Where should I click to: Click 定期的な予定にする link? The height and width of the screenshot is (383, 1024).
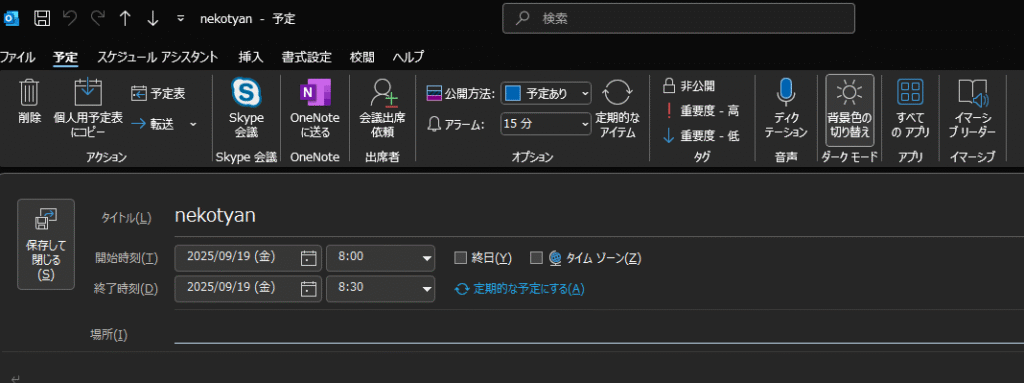520,289
